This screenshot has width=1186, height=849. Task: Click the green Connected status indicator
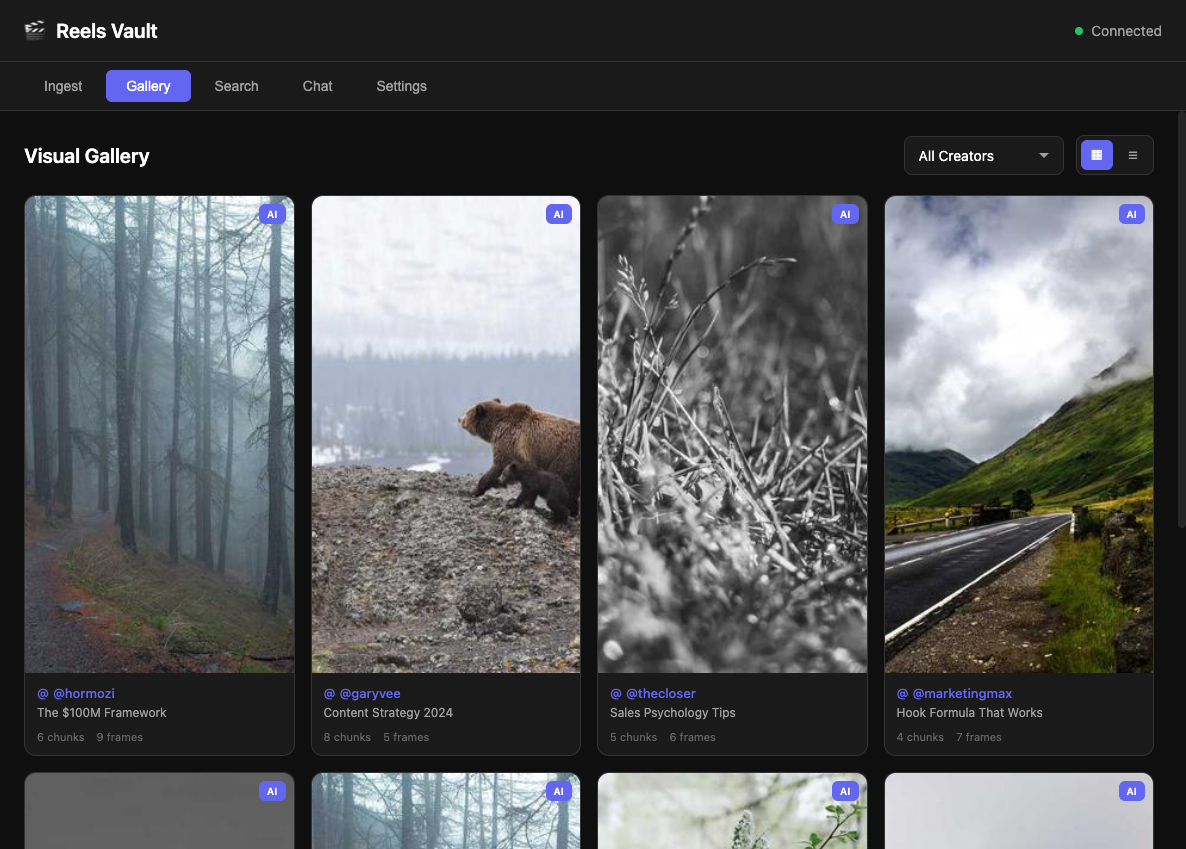[x=1079, y=31]
